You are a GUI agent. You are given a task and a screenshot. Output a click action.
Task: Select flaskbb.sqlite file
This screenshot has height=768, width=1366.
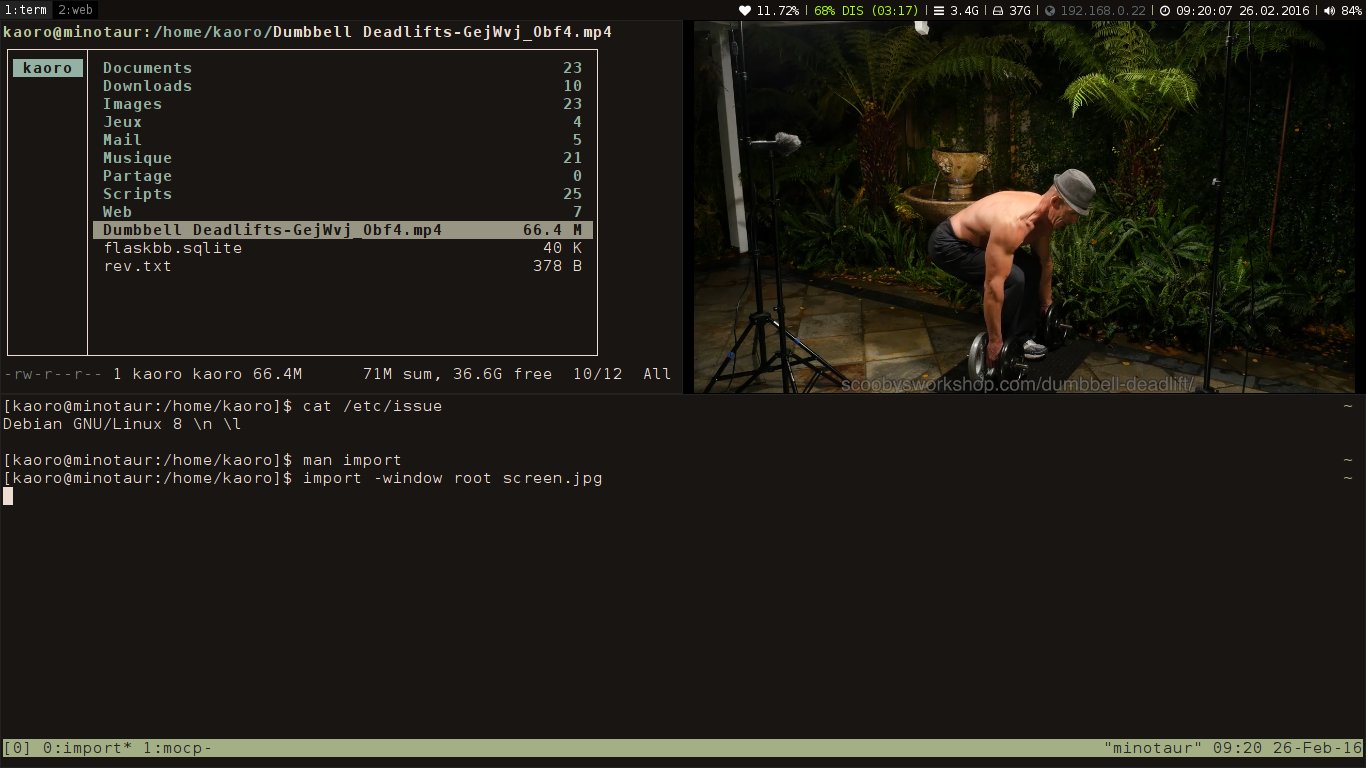coord(172,248)
